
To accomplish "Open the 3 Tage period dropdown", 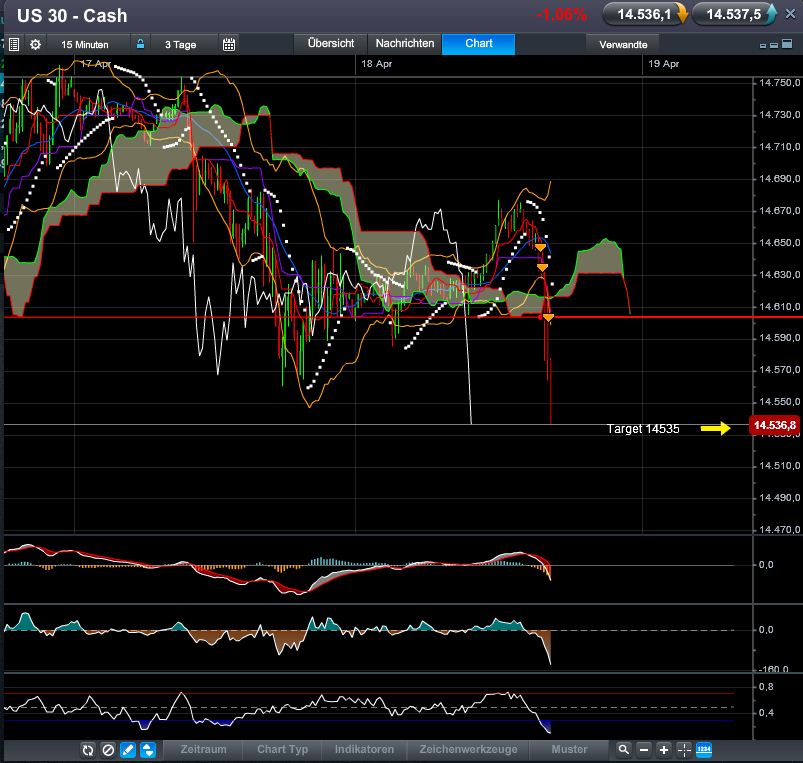I will click(x=181, y=45).
